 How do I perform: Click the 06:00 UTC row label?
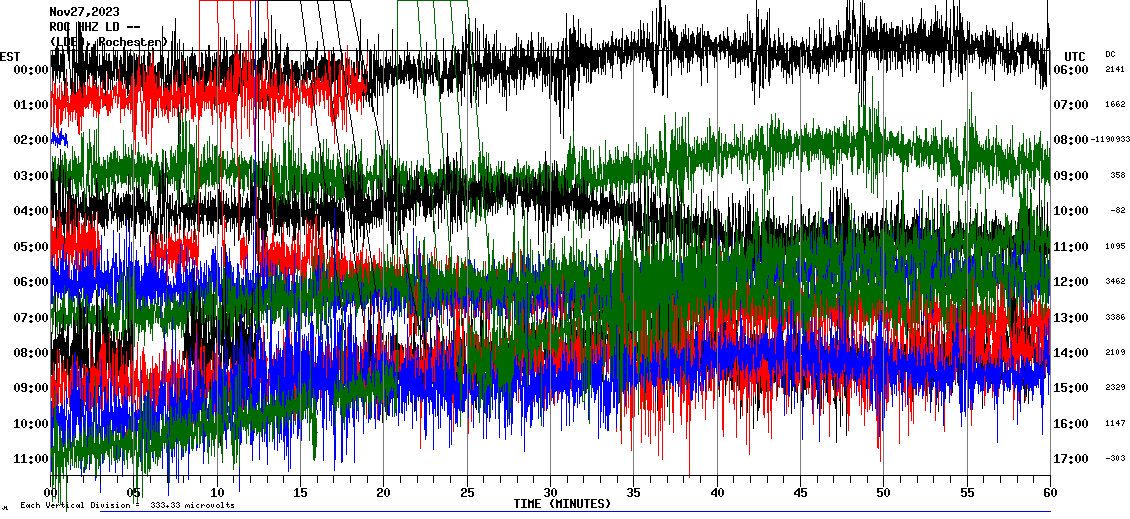pyautogui.click(x=1073, y=70)
